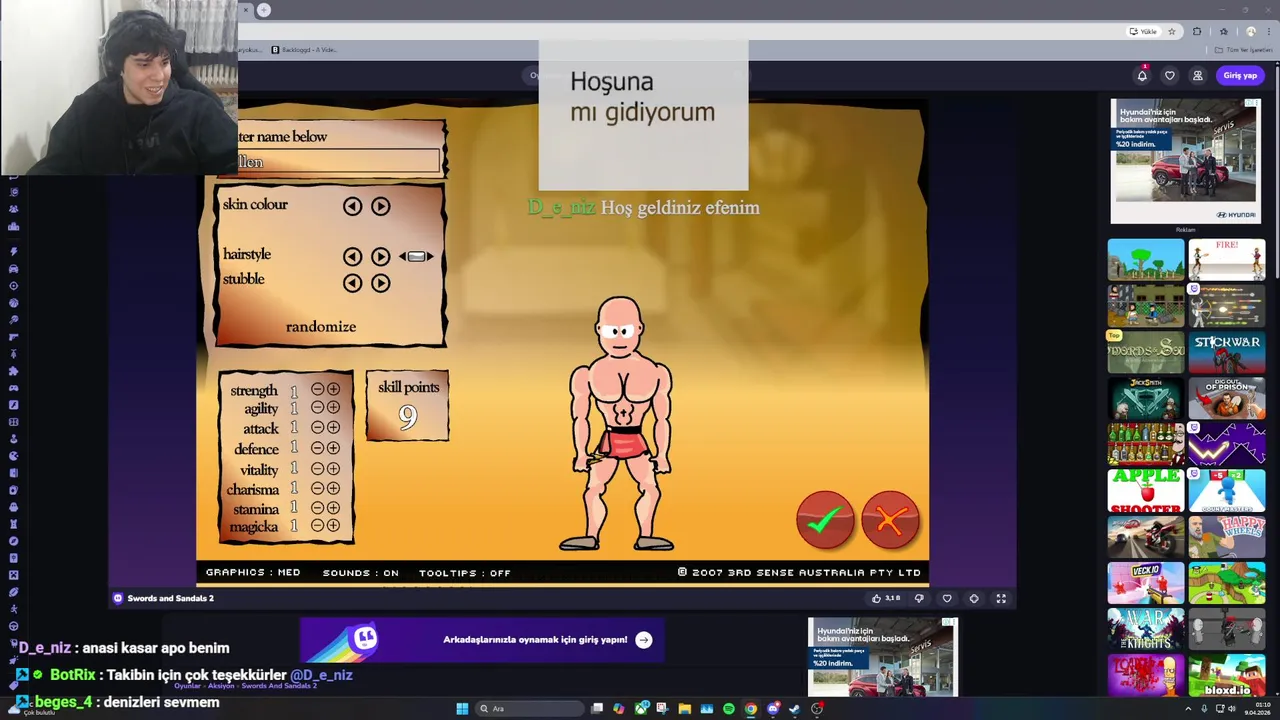Toggle SOUNDS : ON setting
The image size is (1280, 720).
[361, 573]
